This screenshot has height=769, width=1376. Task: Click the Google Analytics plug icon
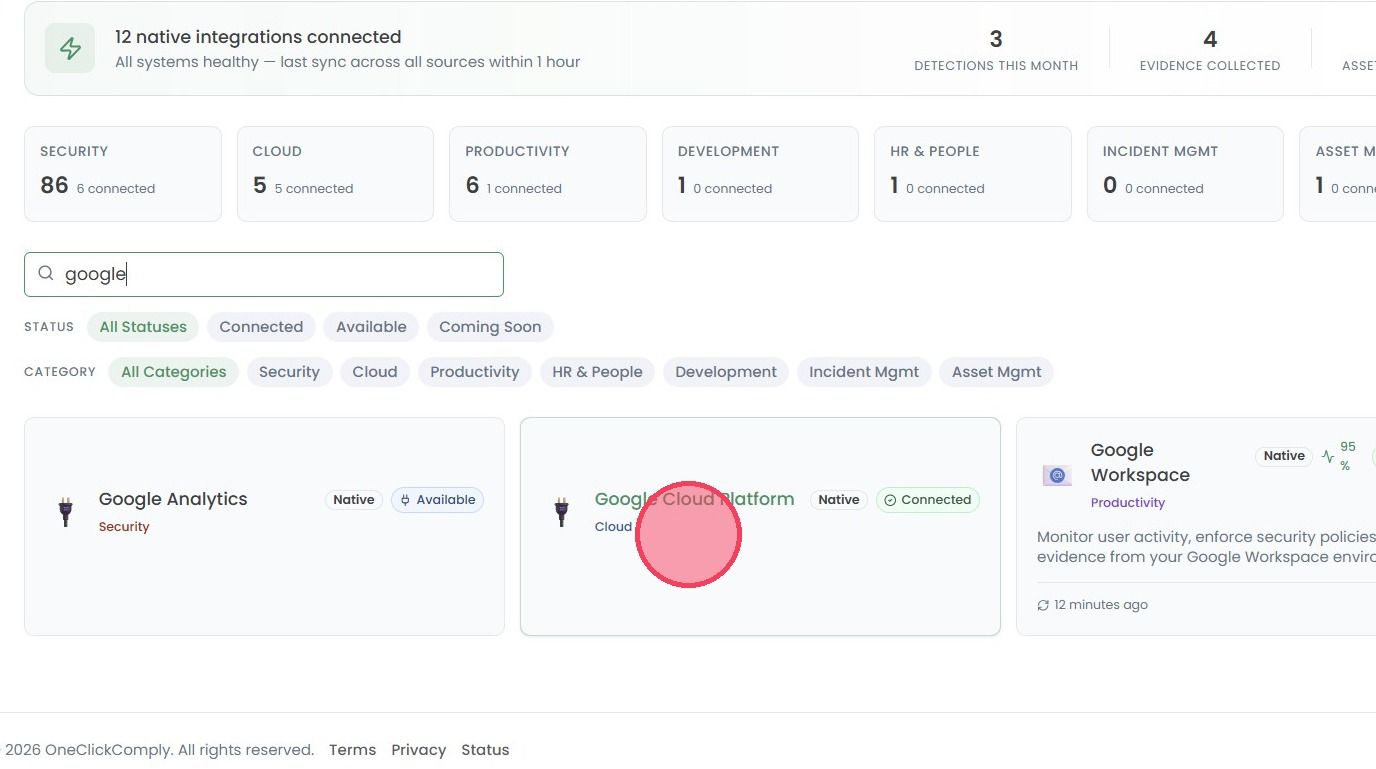[x=66, y=511]
